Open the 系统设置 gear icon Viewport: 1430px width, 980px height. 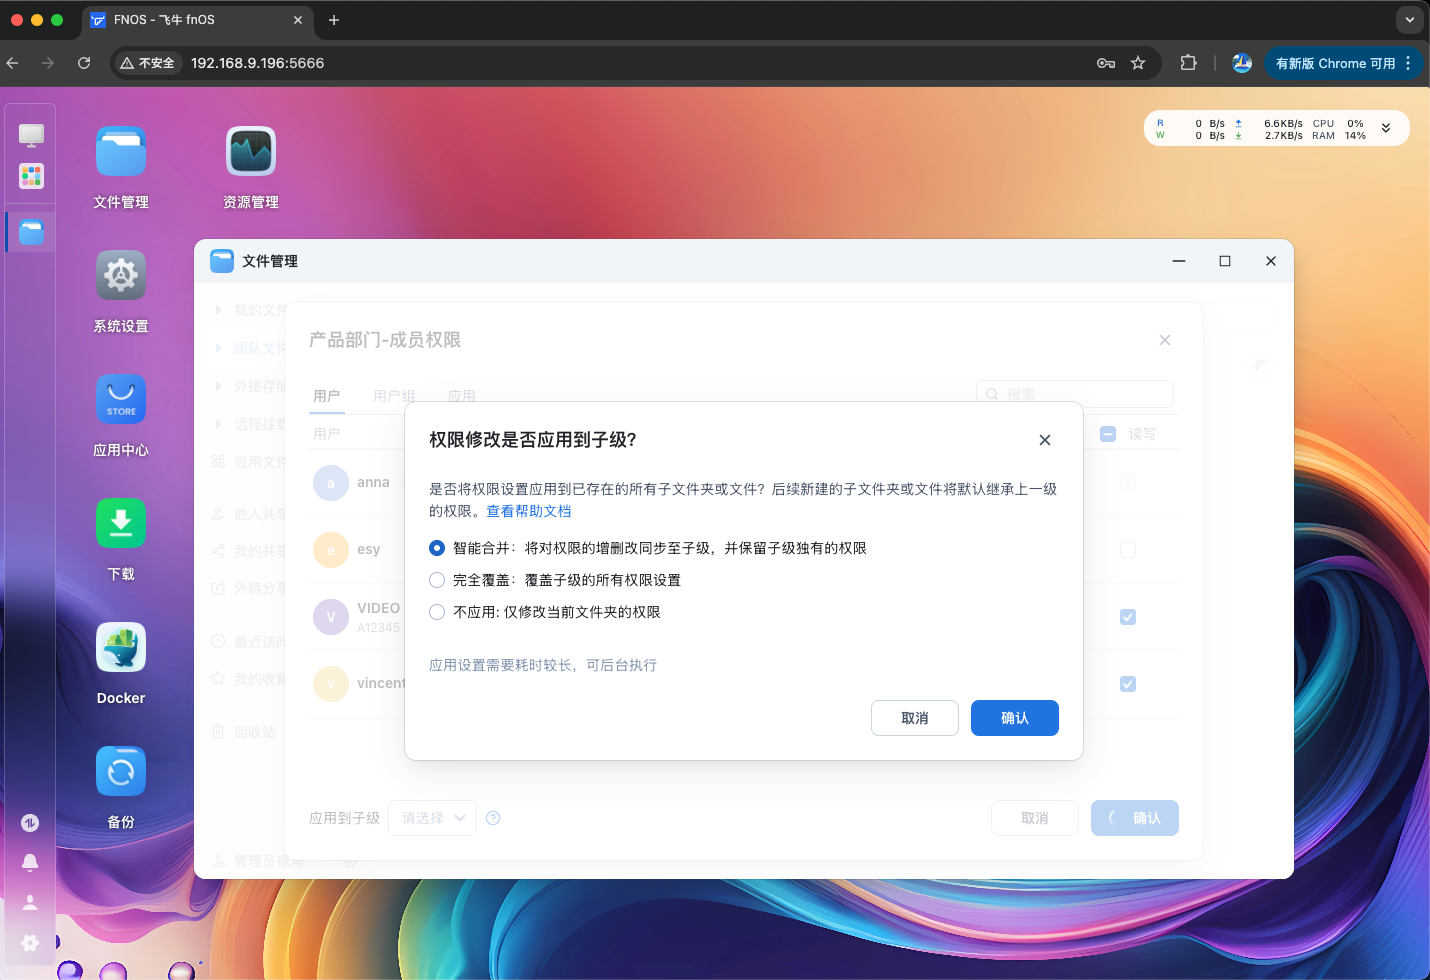click(x=121, y=276)
